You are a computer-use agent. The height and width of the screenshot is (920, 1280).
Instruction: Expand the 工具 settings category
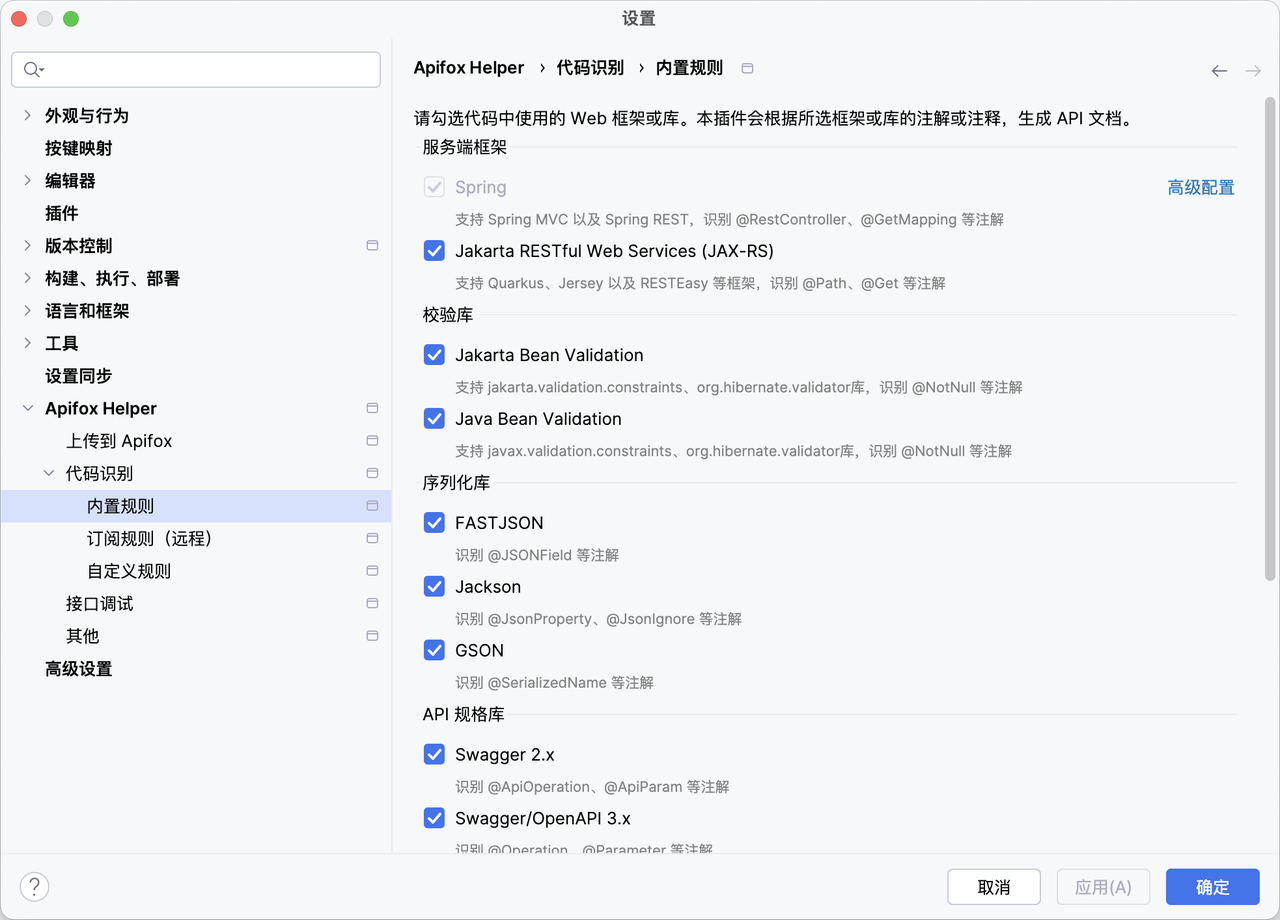[x=26, y=343]
